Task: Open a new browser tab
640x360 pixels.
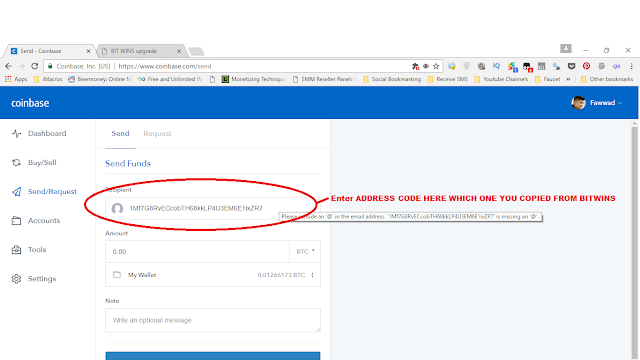Action: (x=196, y=51)
